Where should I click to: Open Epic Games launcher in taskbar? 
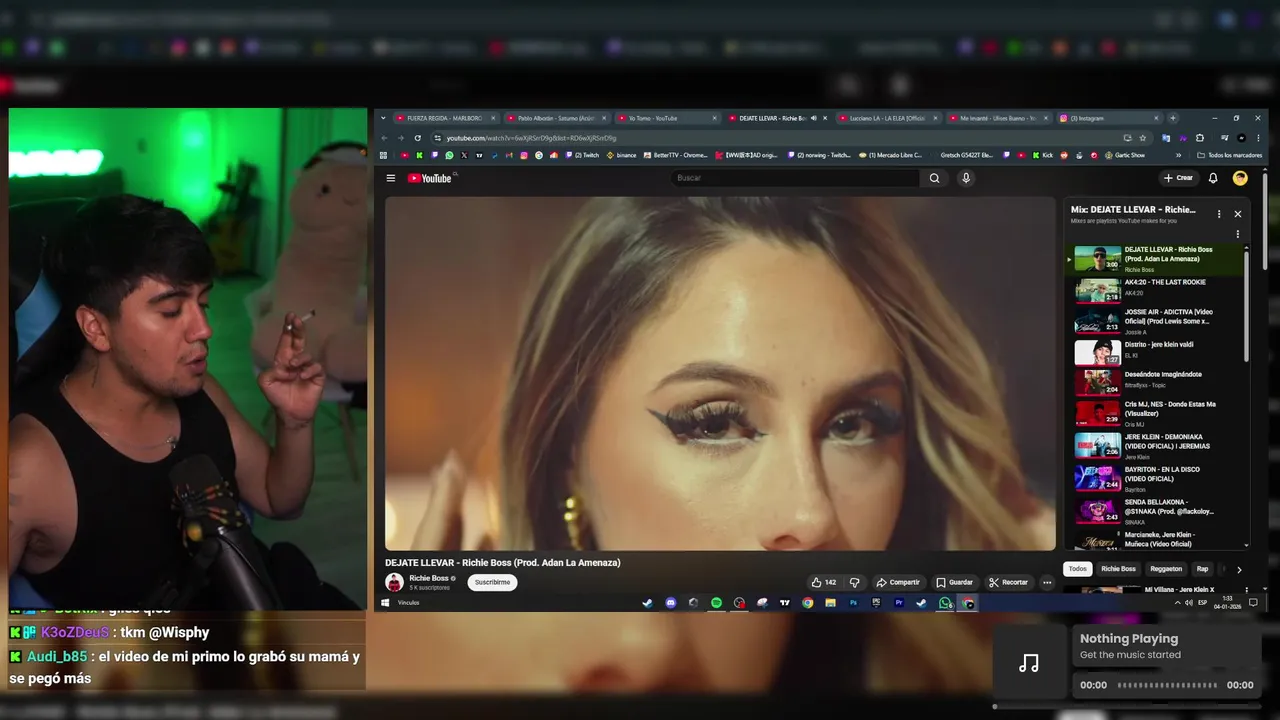pos(876,603)
